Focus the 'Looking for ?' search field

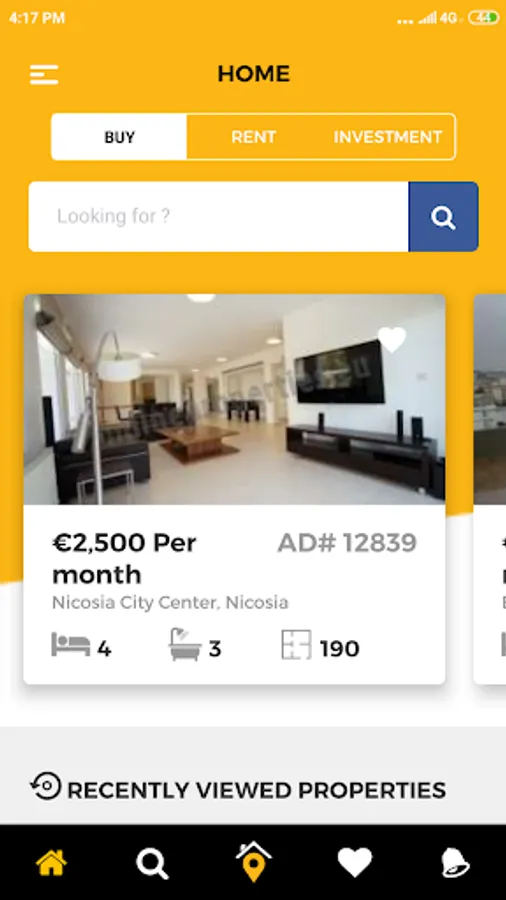point(219,217)
